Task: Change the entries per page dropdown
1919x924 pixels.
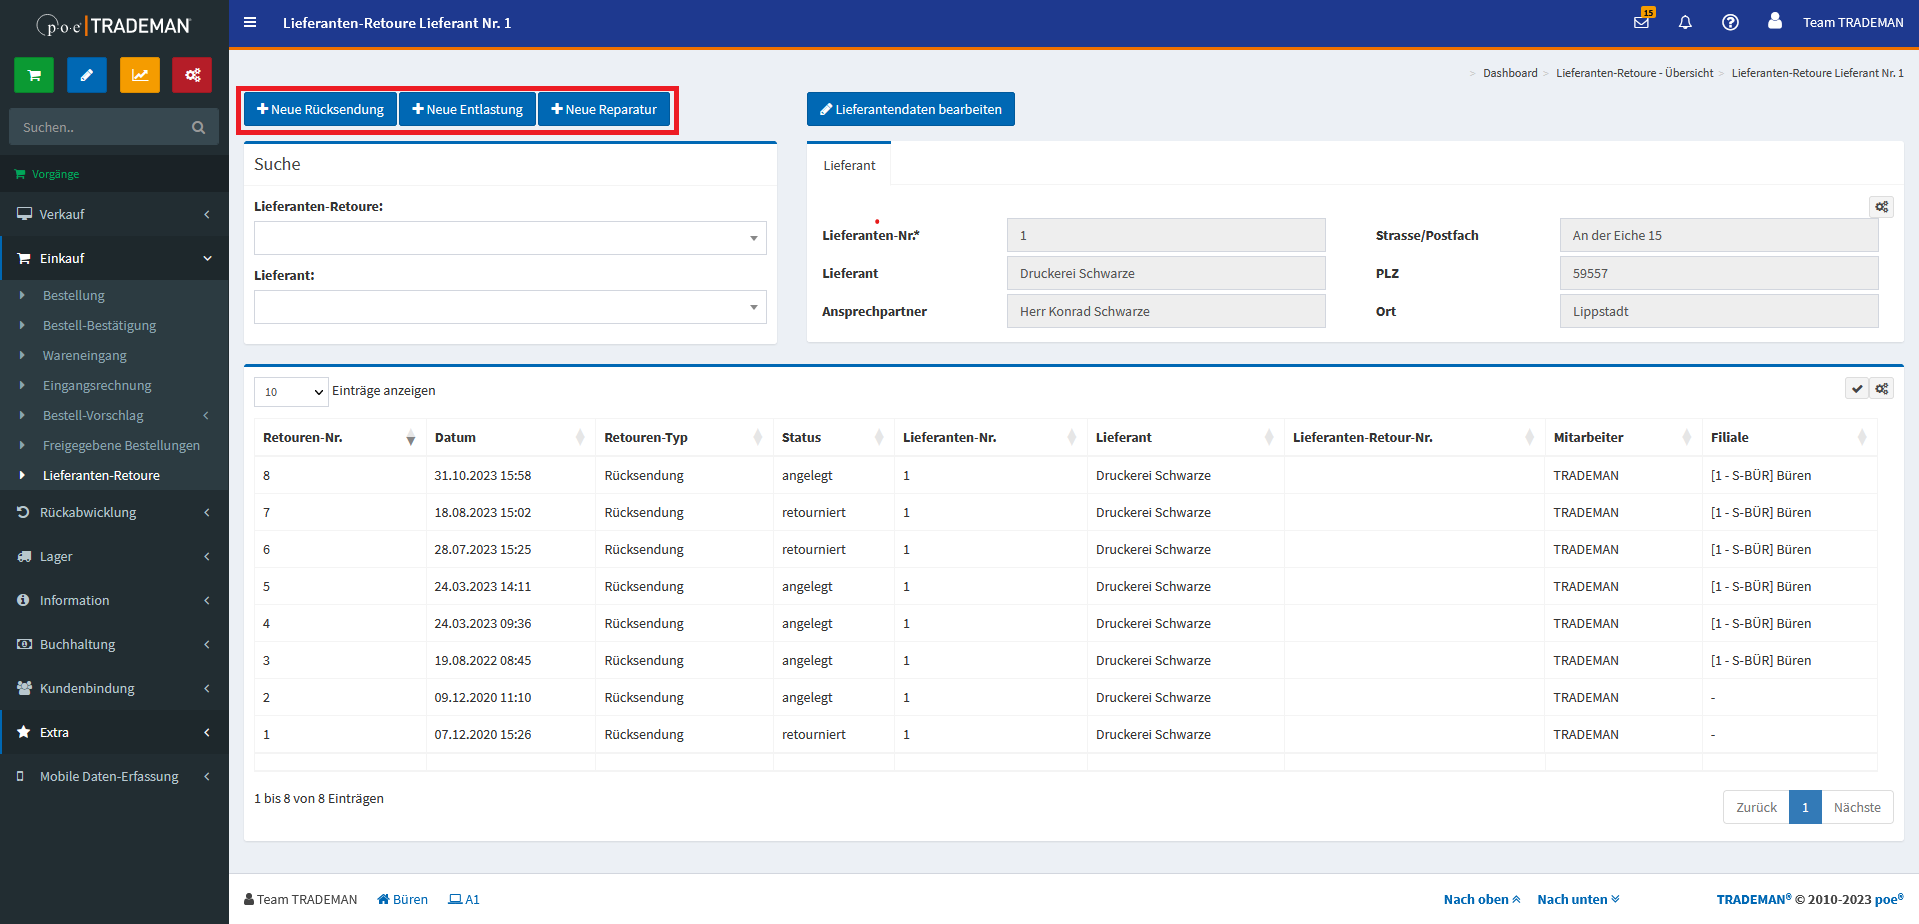Action: click(x=291, y=392)
